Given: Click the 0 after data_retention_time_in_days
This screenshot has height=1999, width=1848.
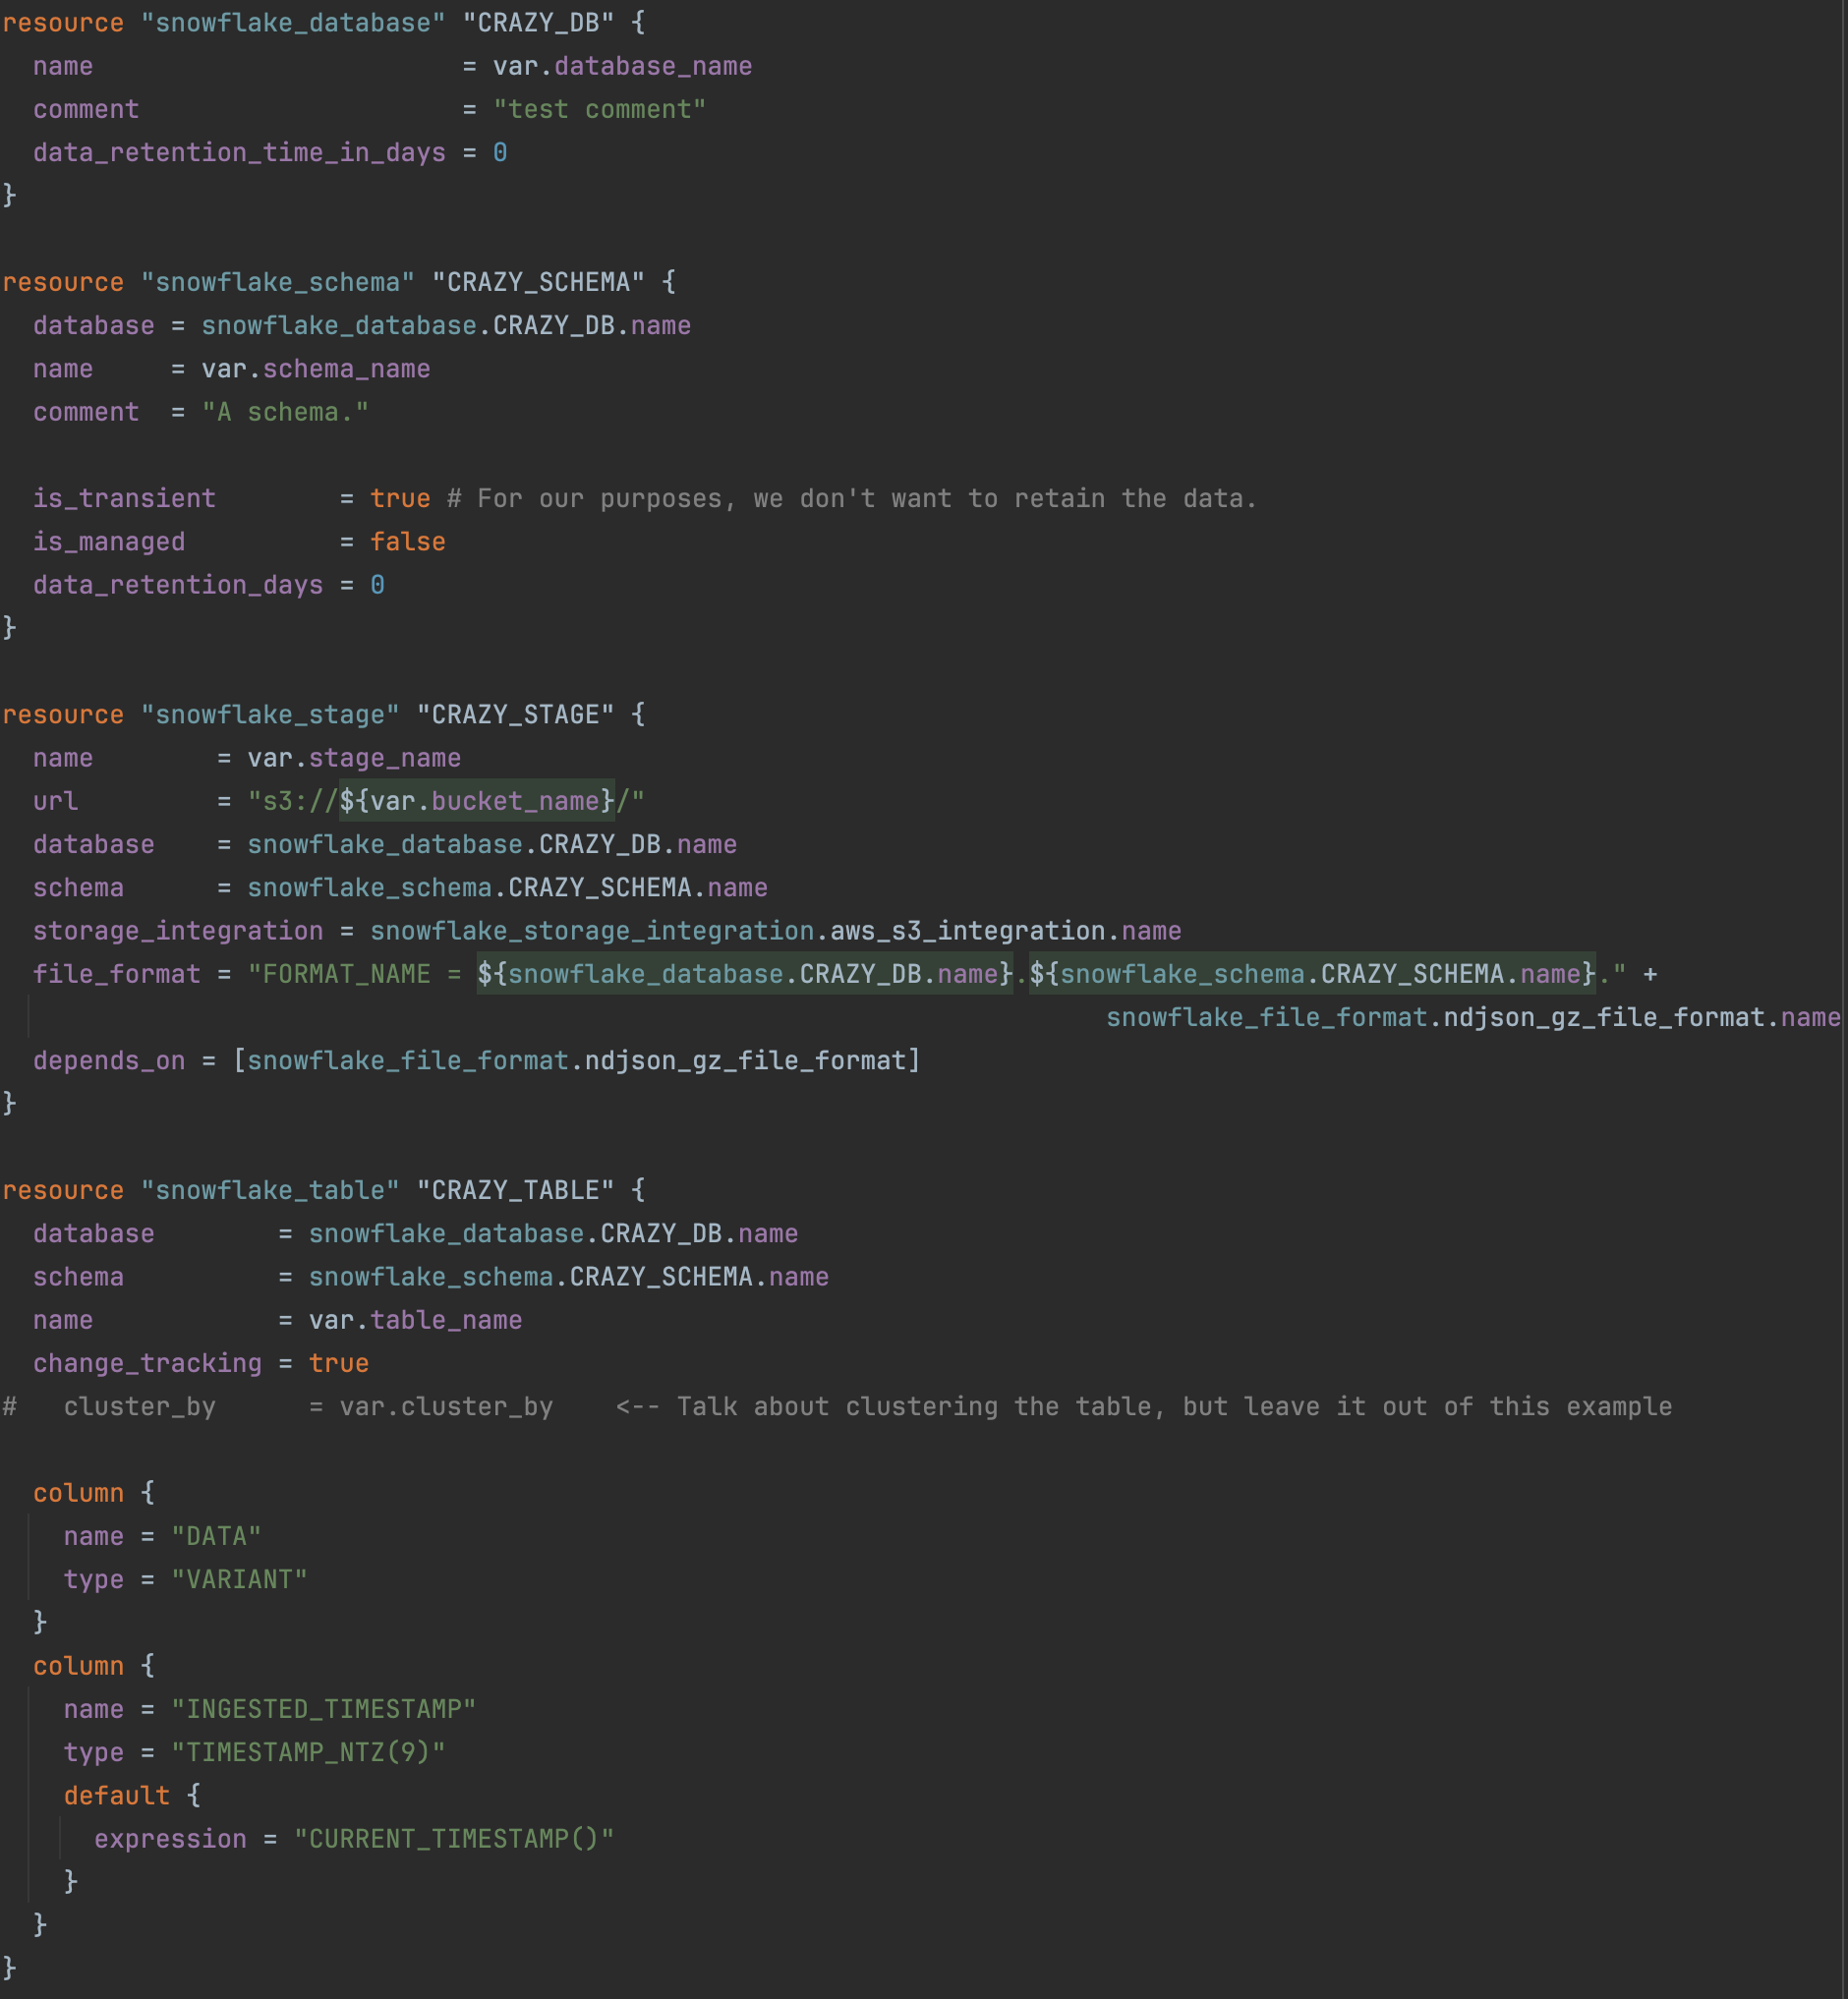Looking at the screenshot, I should (500, 153).
